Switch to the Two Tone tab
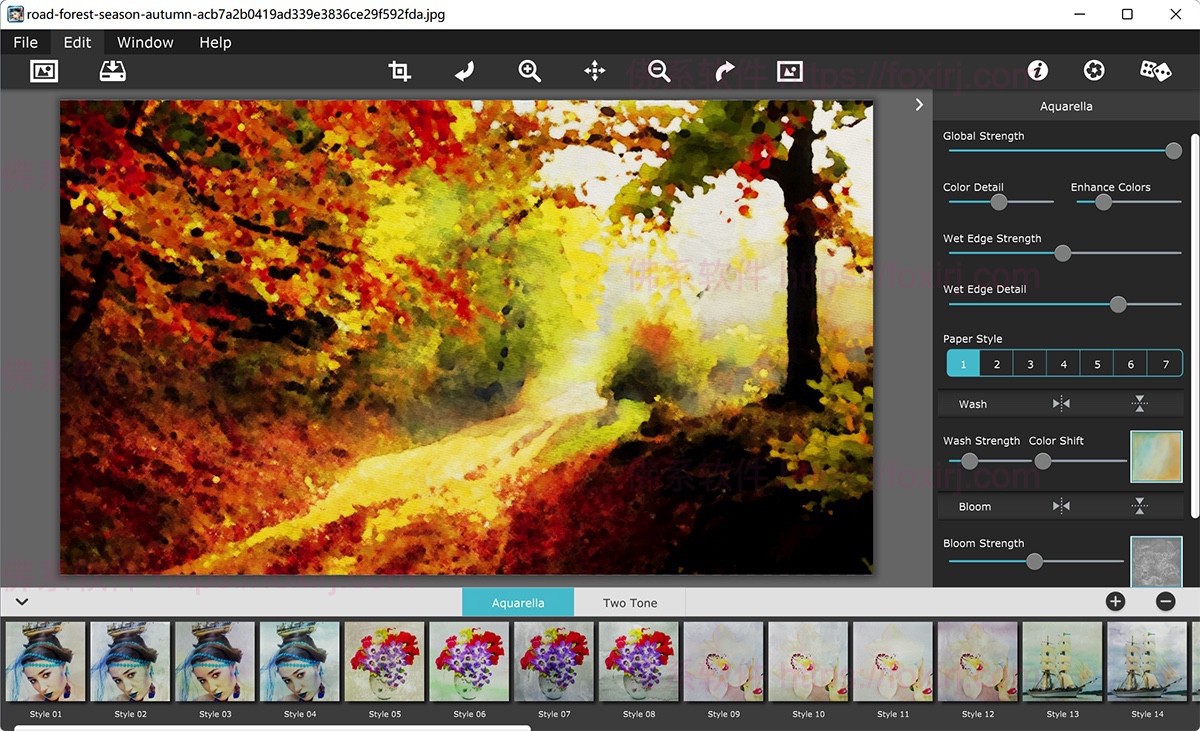Image resolution: width=1200 pixels, height=731 pixels. click(629, 602)
